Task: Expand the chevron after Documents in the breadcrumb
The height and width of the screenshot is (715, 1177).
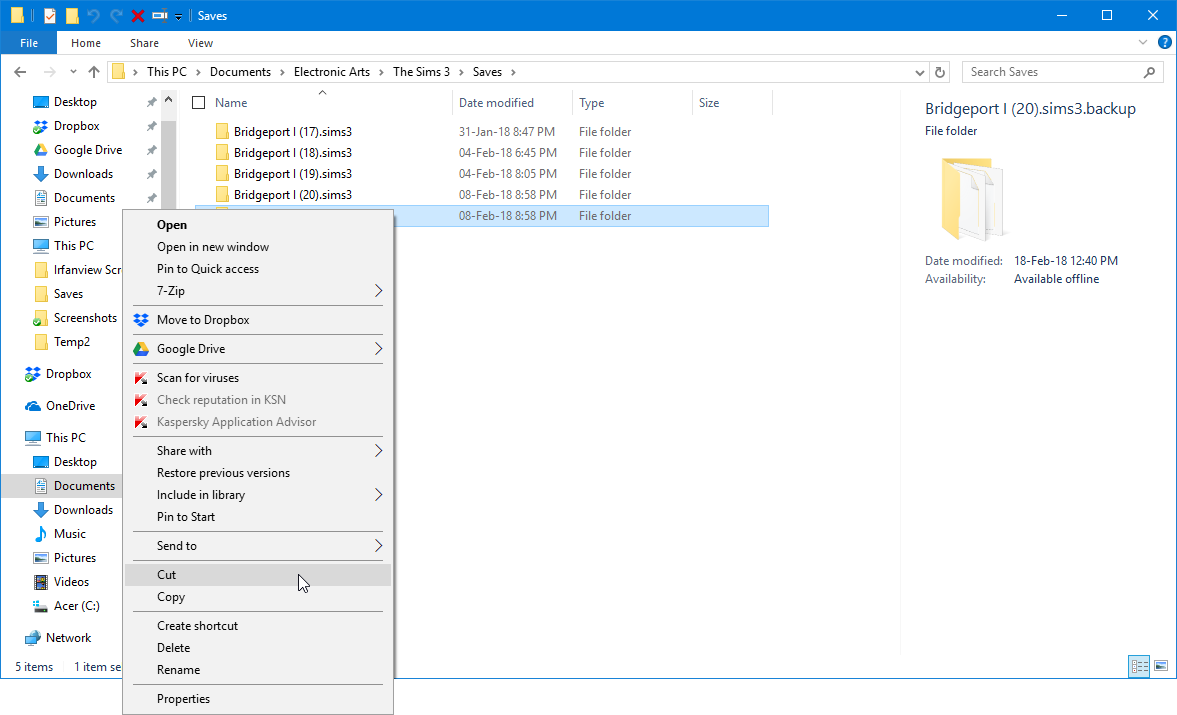Action: [x=282, y=72]
